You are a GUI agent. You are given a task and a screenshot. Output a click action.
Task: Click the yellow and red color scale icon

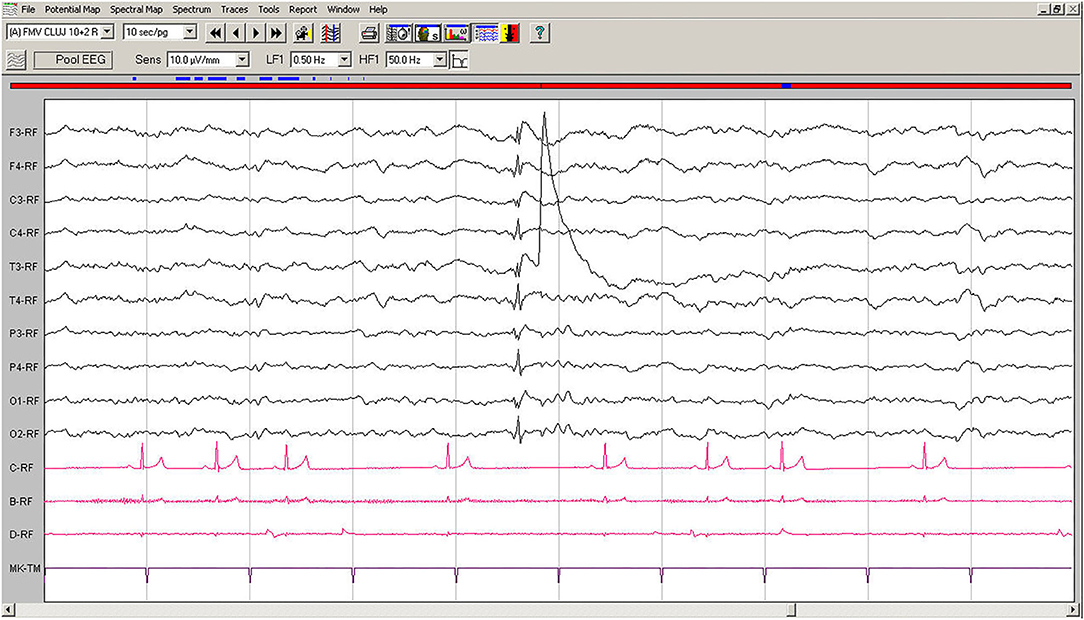pyautogui.click(x=510, y=32)
